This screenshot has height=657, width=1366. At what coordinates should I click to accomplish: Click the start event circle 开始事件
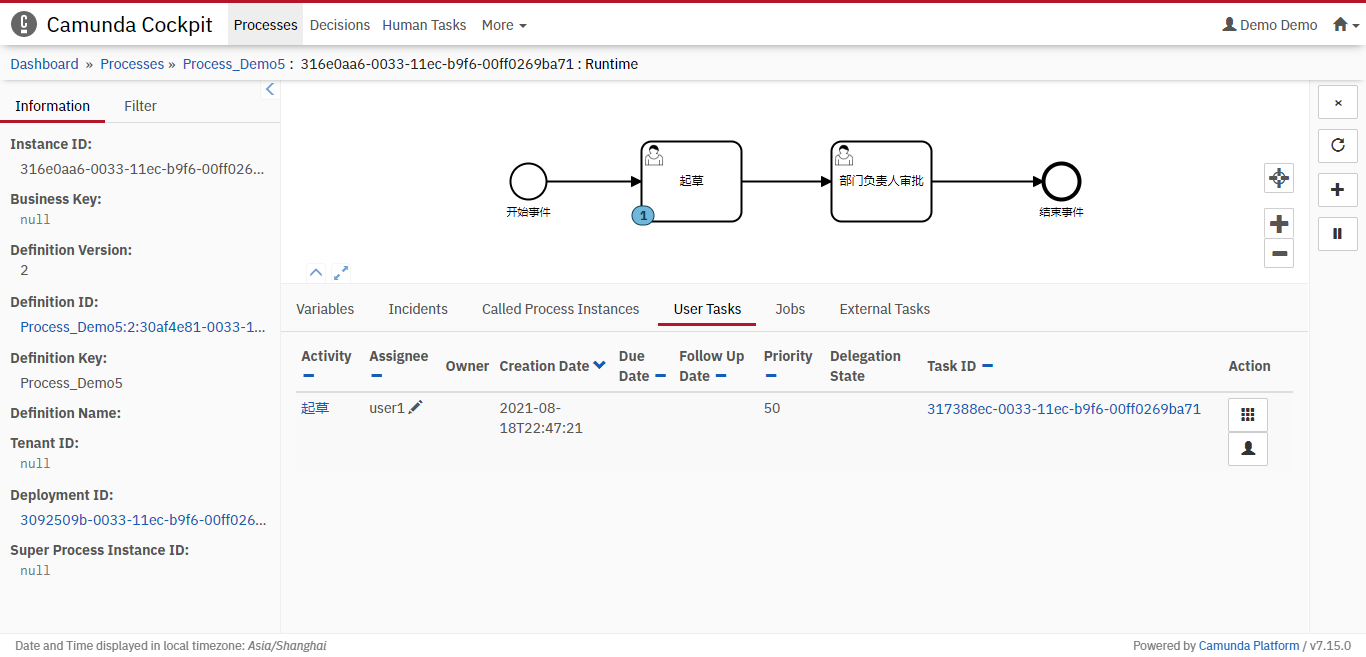[x=528, y=182]
